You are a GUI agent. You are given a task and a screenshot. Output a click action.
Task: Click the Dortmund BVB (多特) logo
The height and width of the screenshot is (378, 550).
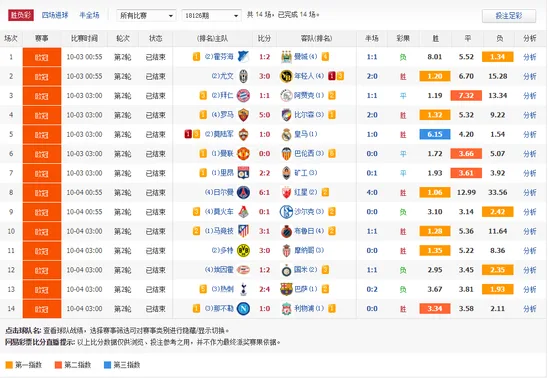click(243, 250)
